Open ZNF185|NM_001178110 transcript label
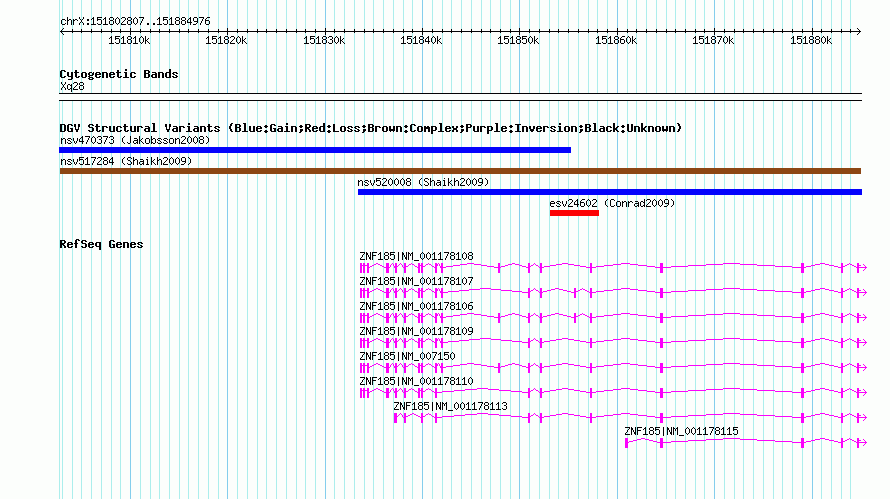The image size is (890, 499). pyautogui.click(x=416, y=381)
